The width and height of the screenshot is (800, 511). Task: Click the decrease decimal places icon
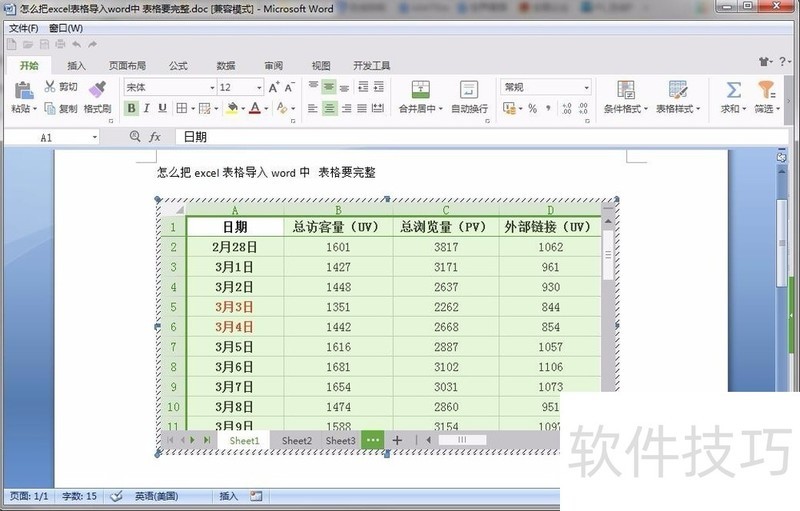coord(583,108)
